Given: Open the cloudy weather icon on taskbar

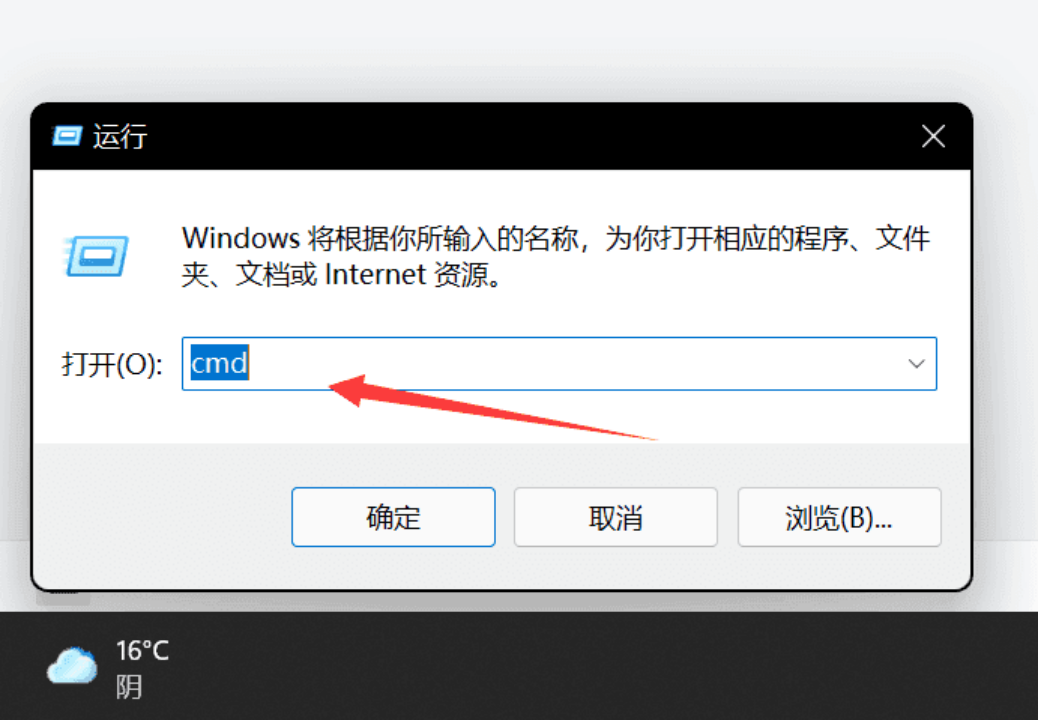Looking at the screenshot, I should click(x=72, y=666).
